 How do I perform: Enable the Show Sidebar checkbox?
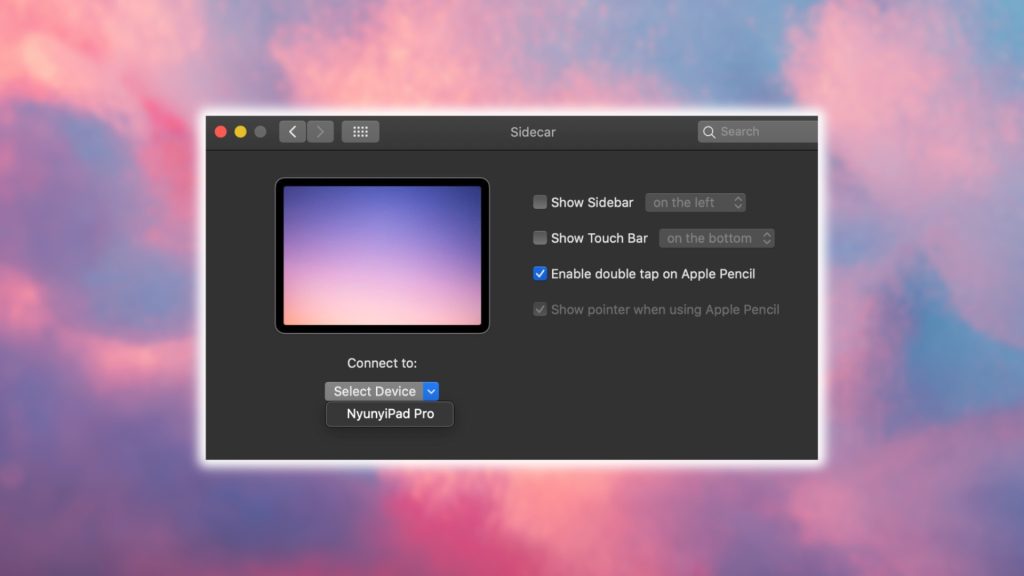point(539,202)
